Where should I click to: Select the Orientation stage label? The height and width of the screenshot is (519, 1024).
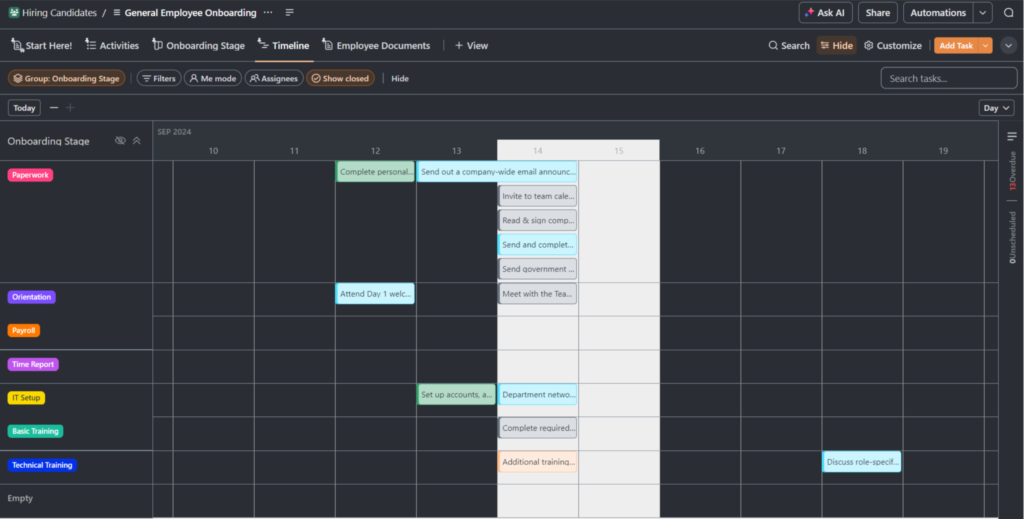coord(31,297)
